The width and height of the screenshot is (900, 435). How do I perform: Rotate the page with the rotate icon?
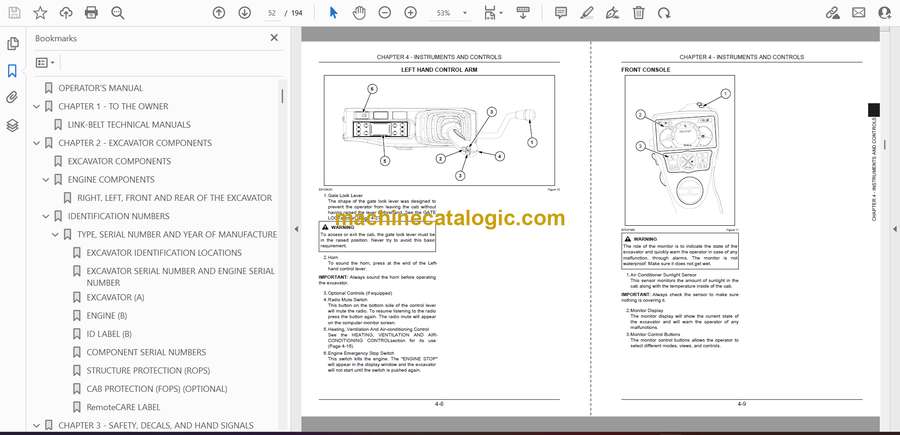[664, 13]
